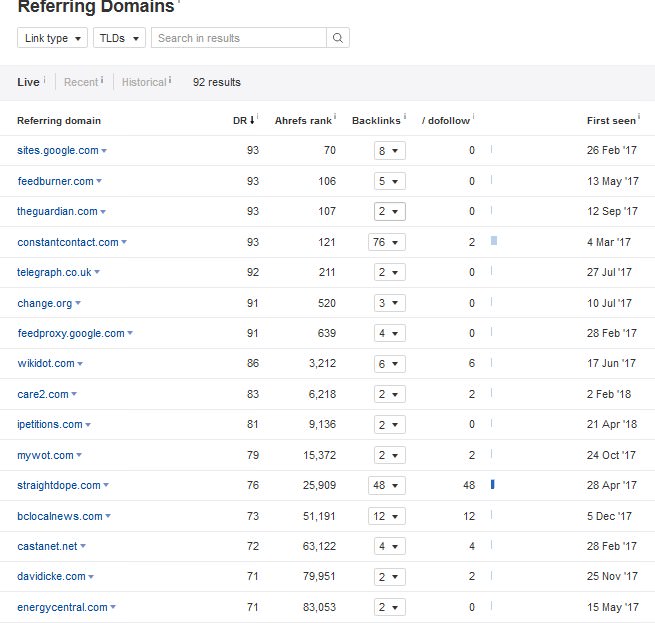This screenshot has height=623, width=655.
Task: Switch to the Live tab
Action: [28, 82]
